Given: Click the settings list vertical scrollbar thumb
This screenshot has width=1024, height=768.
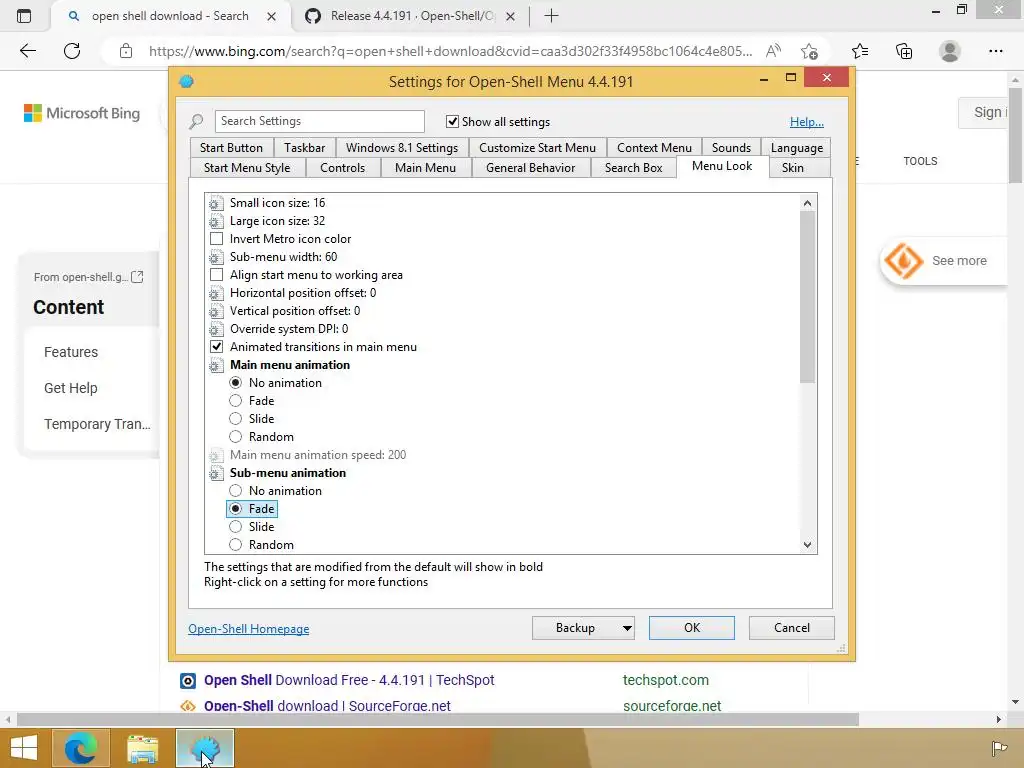Looking at the screenshot, I should [x=808, y=297].
